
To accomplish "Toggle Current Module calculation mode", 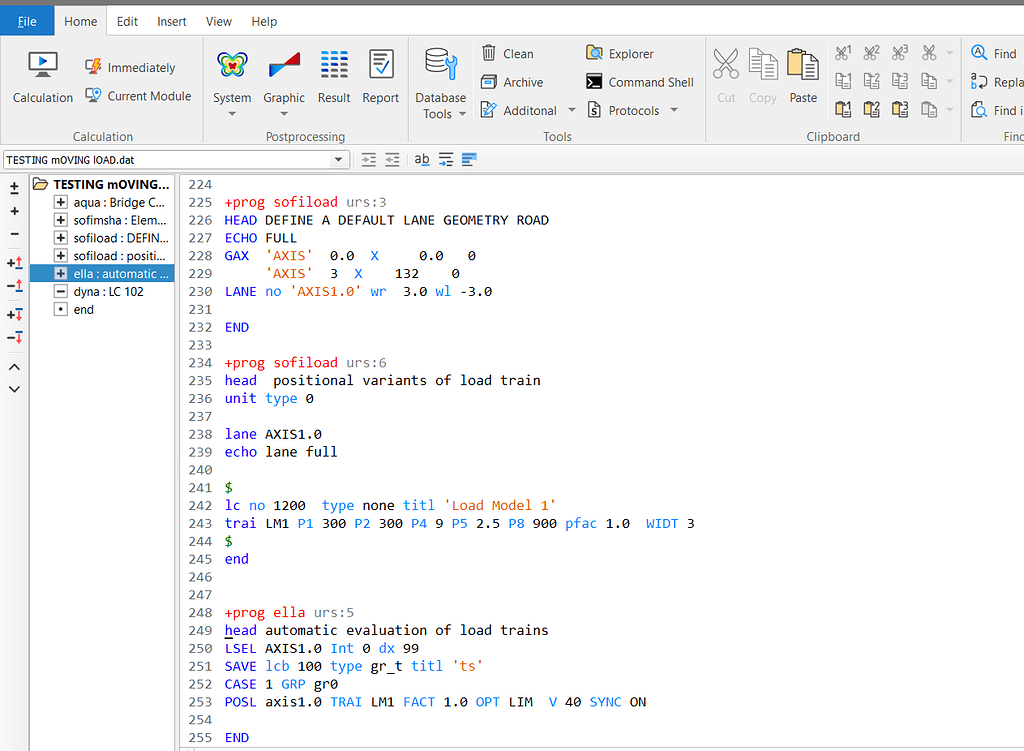I will click(x=138, y=96).
